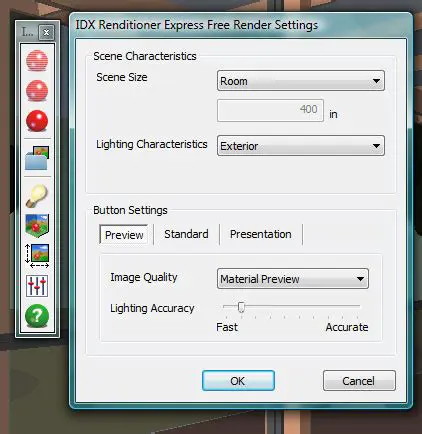Click the Standard render sphere icon
The width and height of the screenshot is (422, 434).
coord(37,91)
